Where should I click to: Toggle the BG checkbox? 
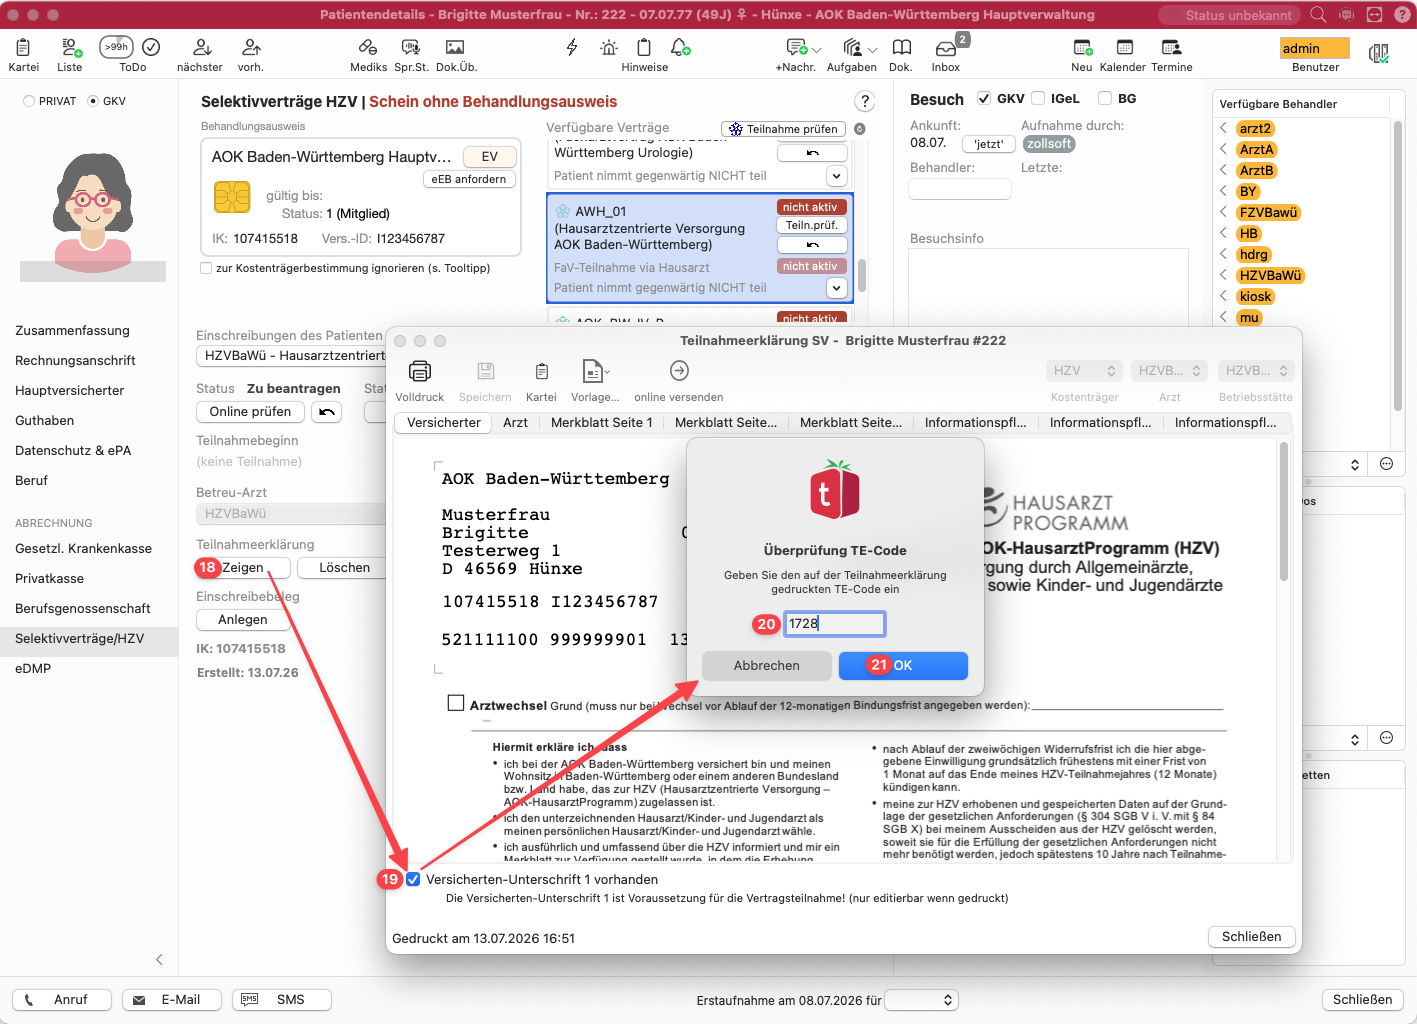click(1105, 98)
